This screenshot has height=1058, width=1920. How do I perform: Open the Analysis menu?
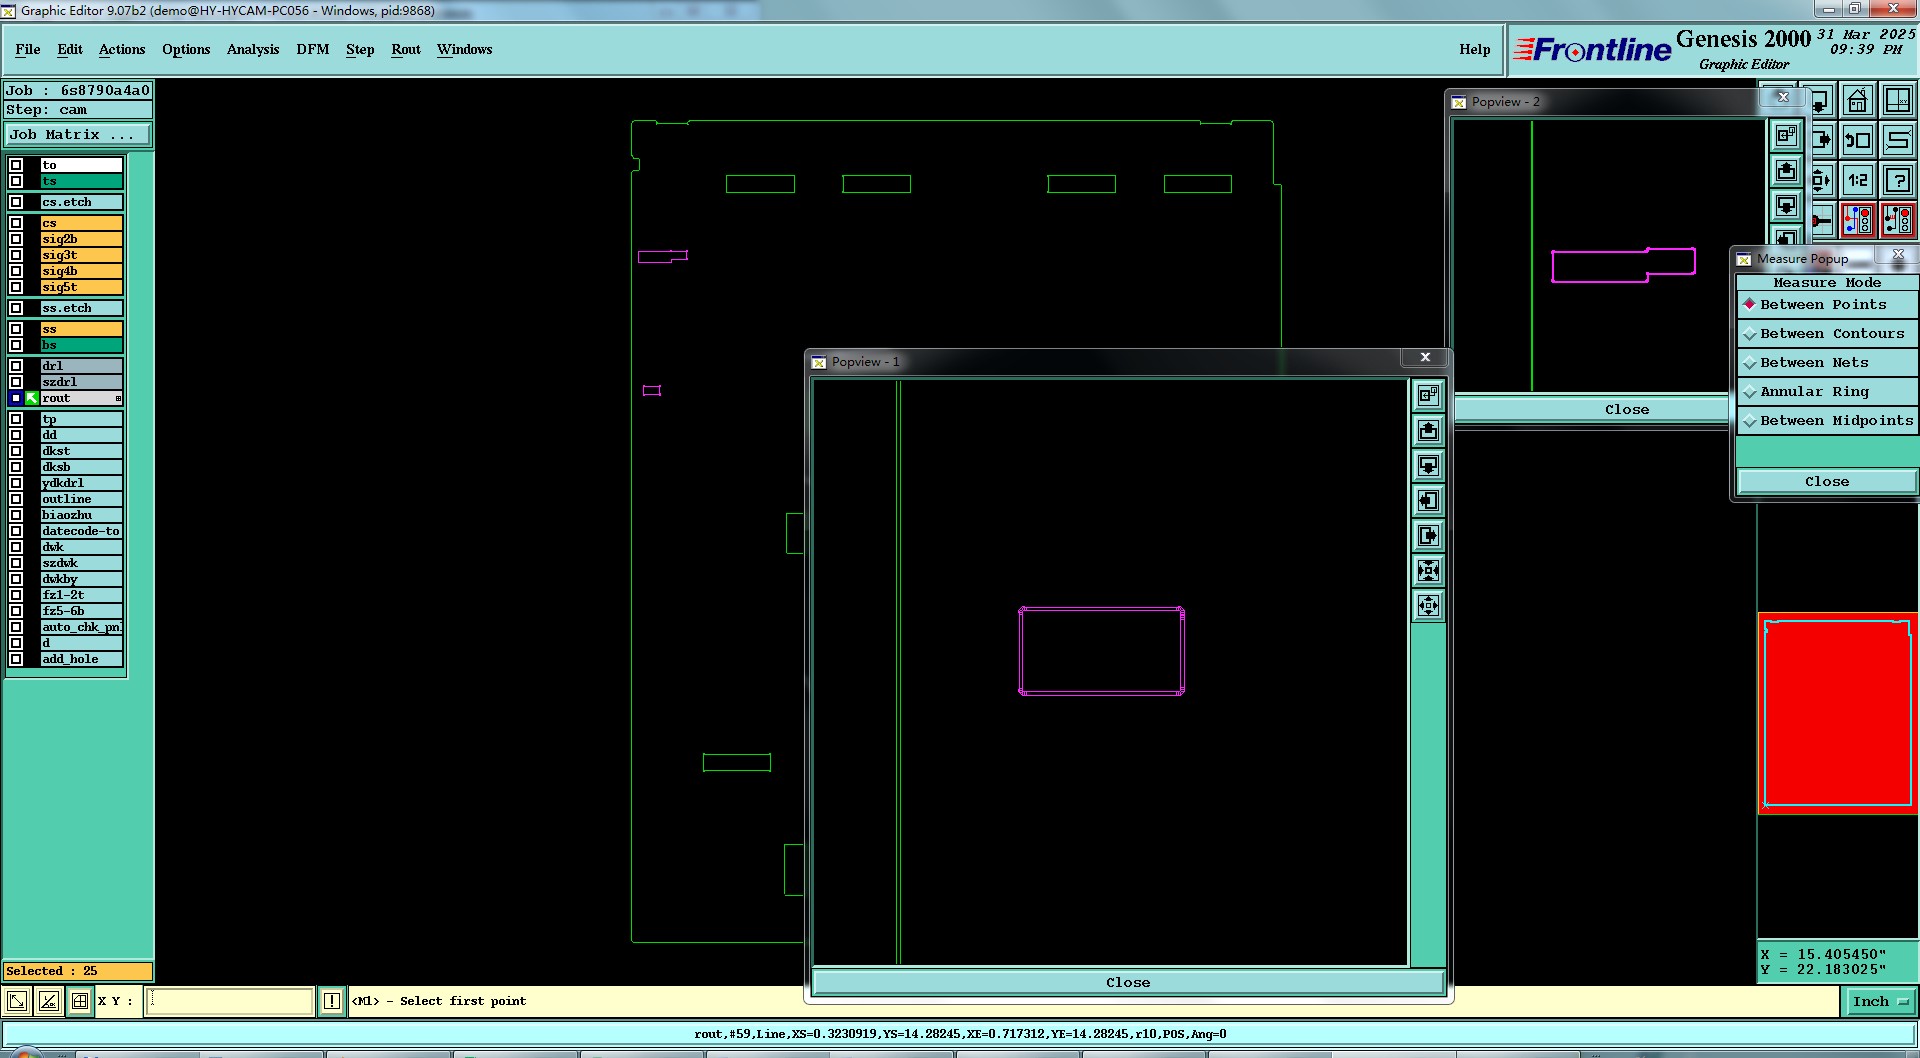click(x=253, y=49)
